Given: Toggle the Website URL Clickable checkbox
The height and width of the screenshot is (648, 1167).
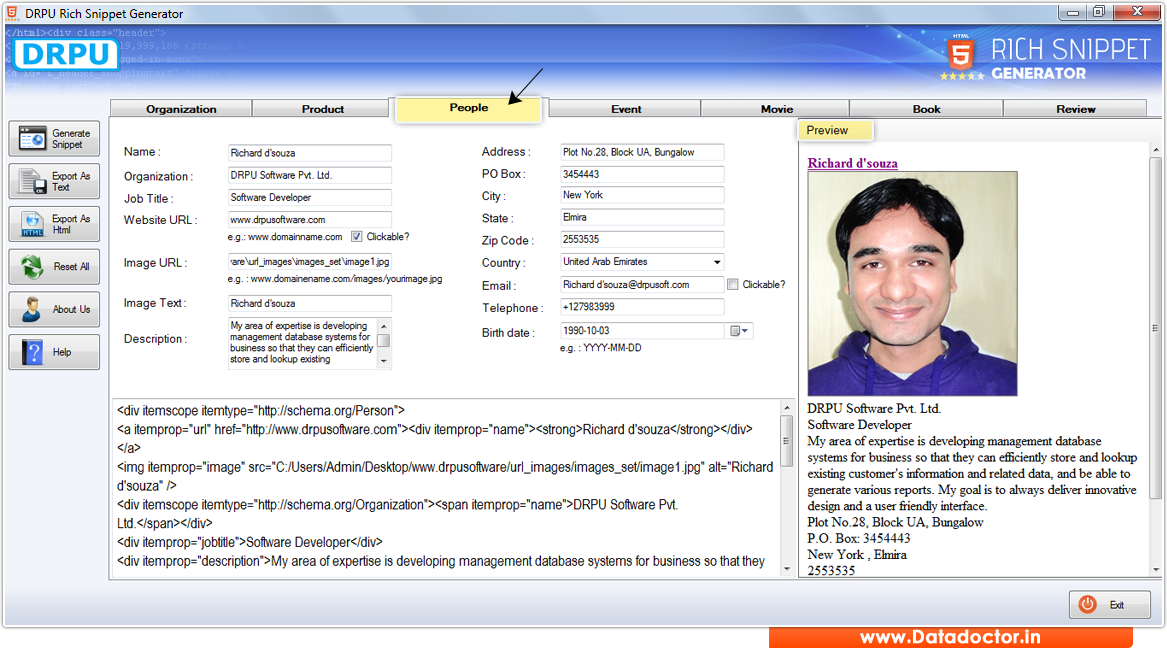Looking at the screenshot, I should tap(357, 237).
